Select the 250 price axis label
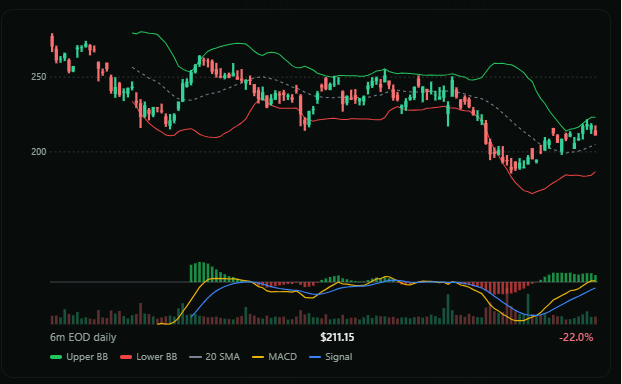The height and width of the screenshot is (384, 622). click(38, 77)
